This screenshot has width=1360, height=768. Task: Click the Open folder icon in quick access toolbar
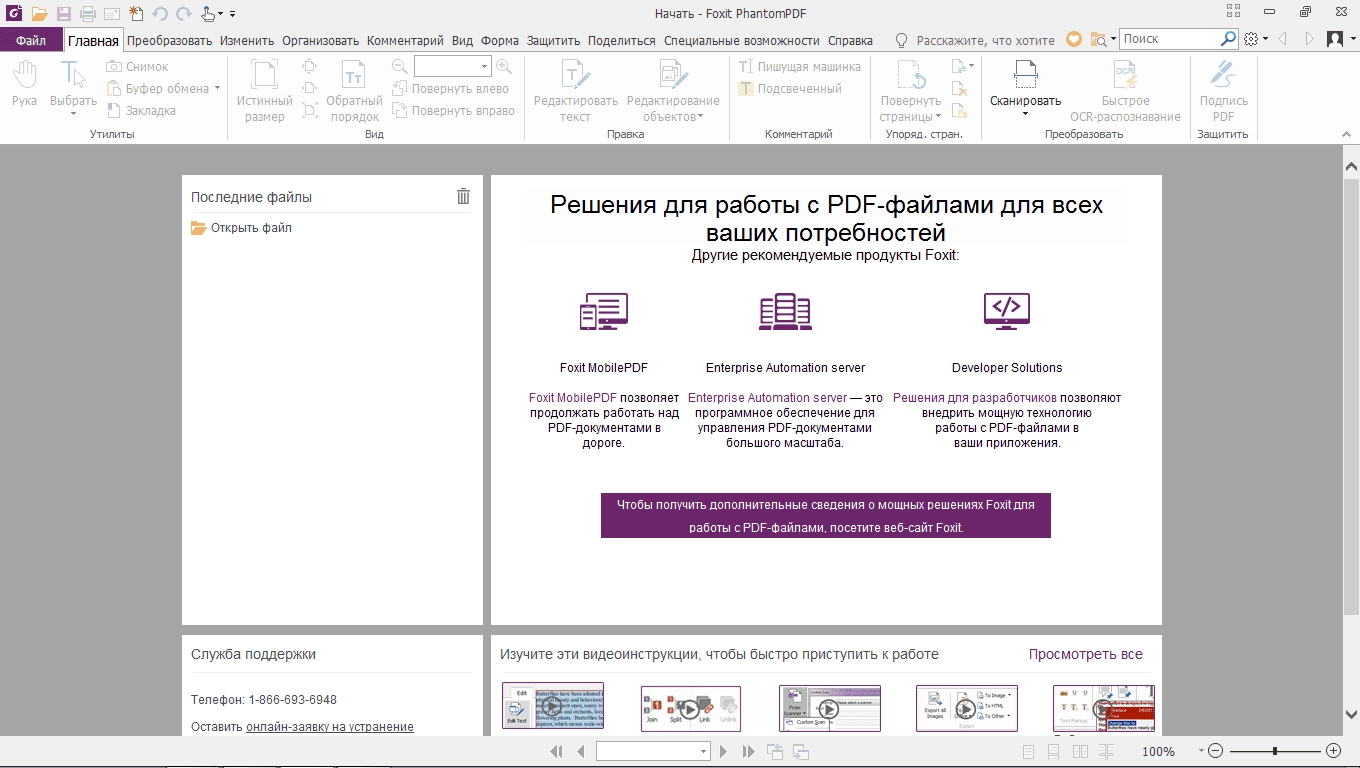pos(40,14)
